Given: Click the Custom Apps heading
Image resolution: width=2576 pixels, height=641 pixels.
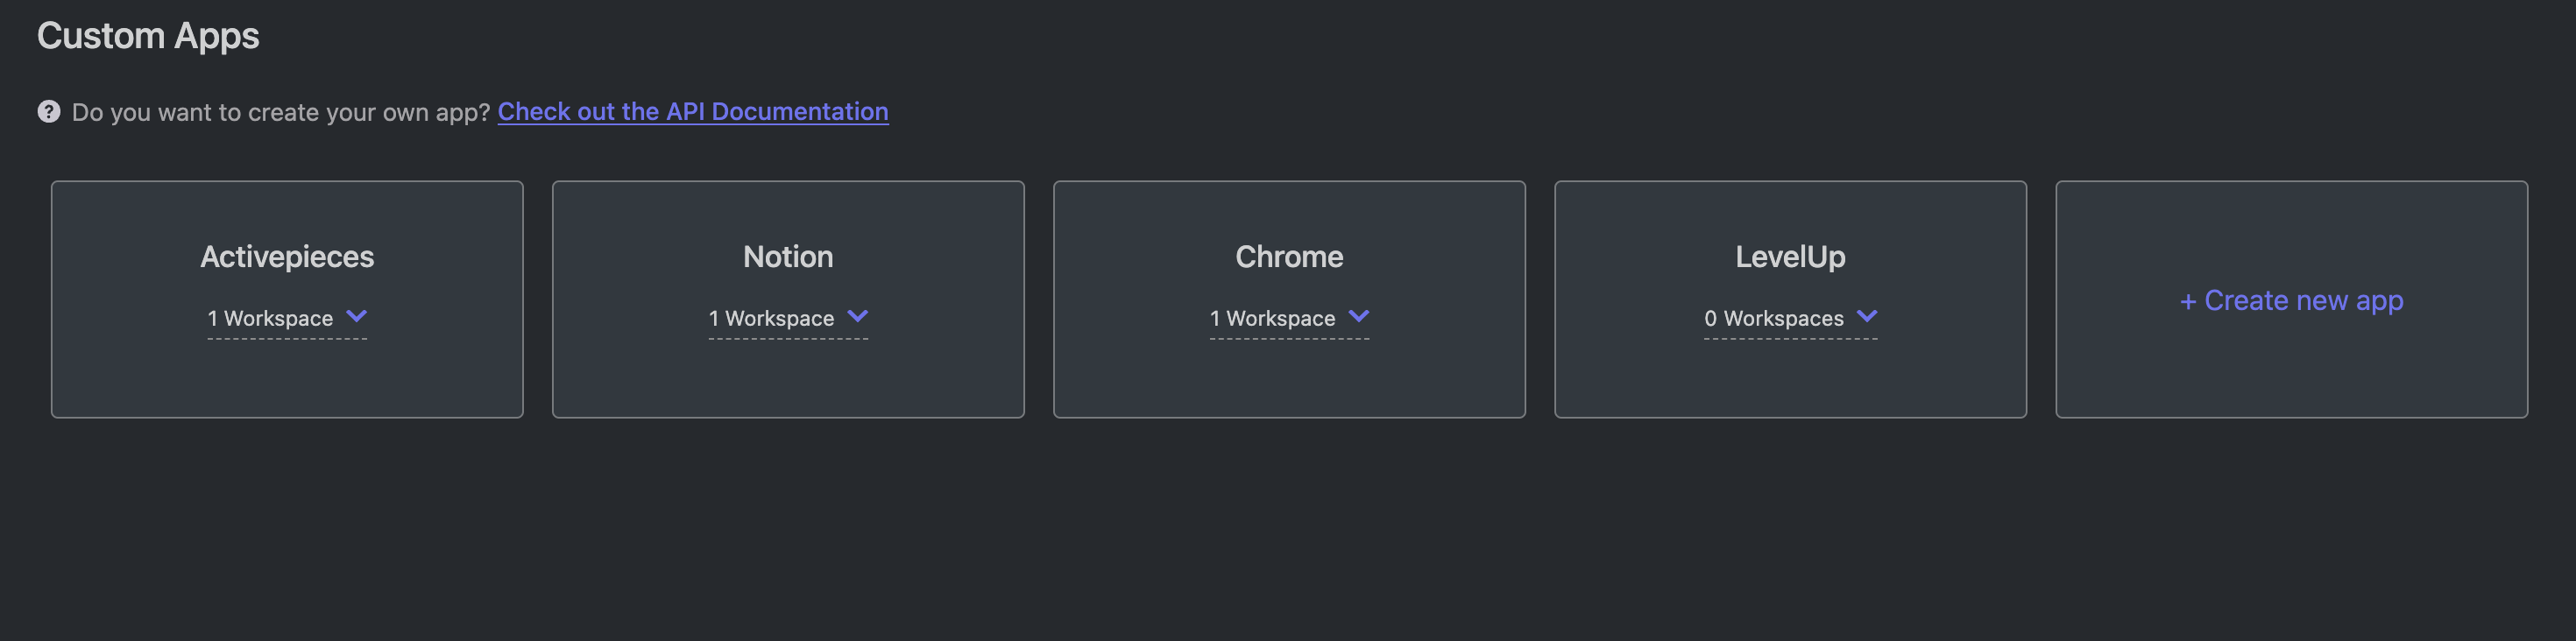Looking at the screenshot, I should 148,36.
